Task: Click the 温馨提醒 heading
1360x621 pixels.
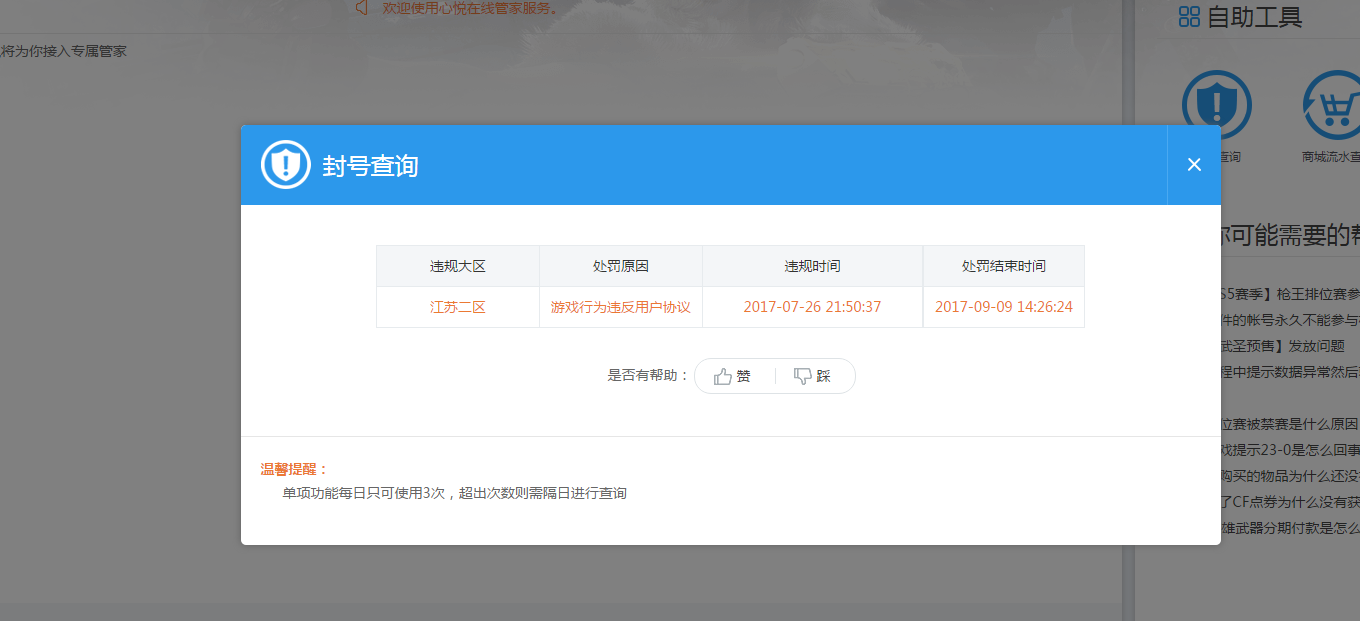Action: click(294, 469)
